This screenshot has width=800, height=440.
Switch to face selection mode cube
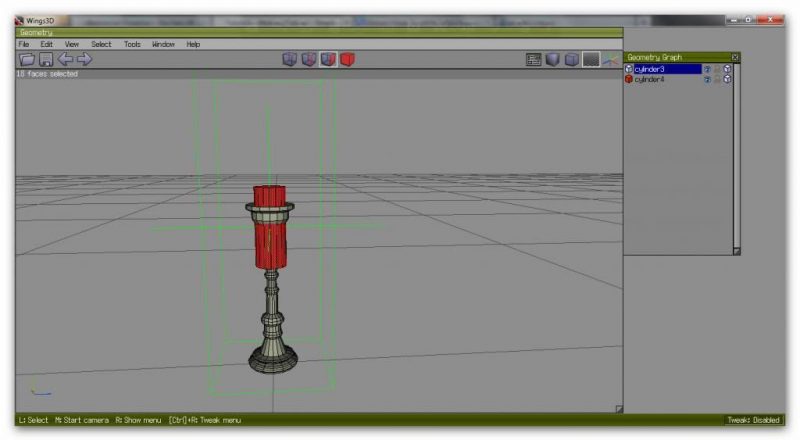[x=328, y=60]
